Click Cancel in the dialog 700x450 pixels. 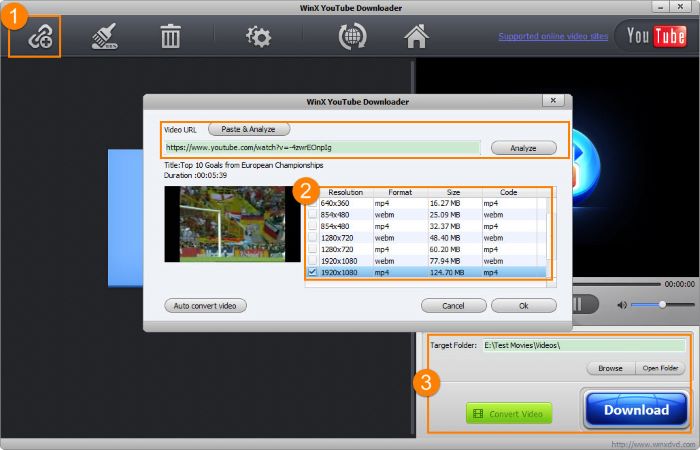[x=454, y=306]
